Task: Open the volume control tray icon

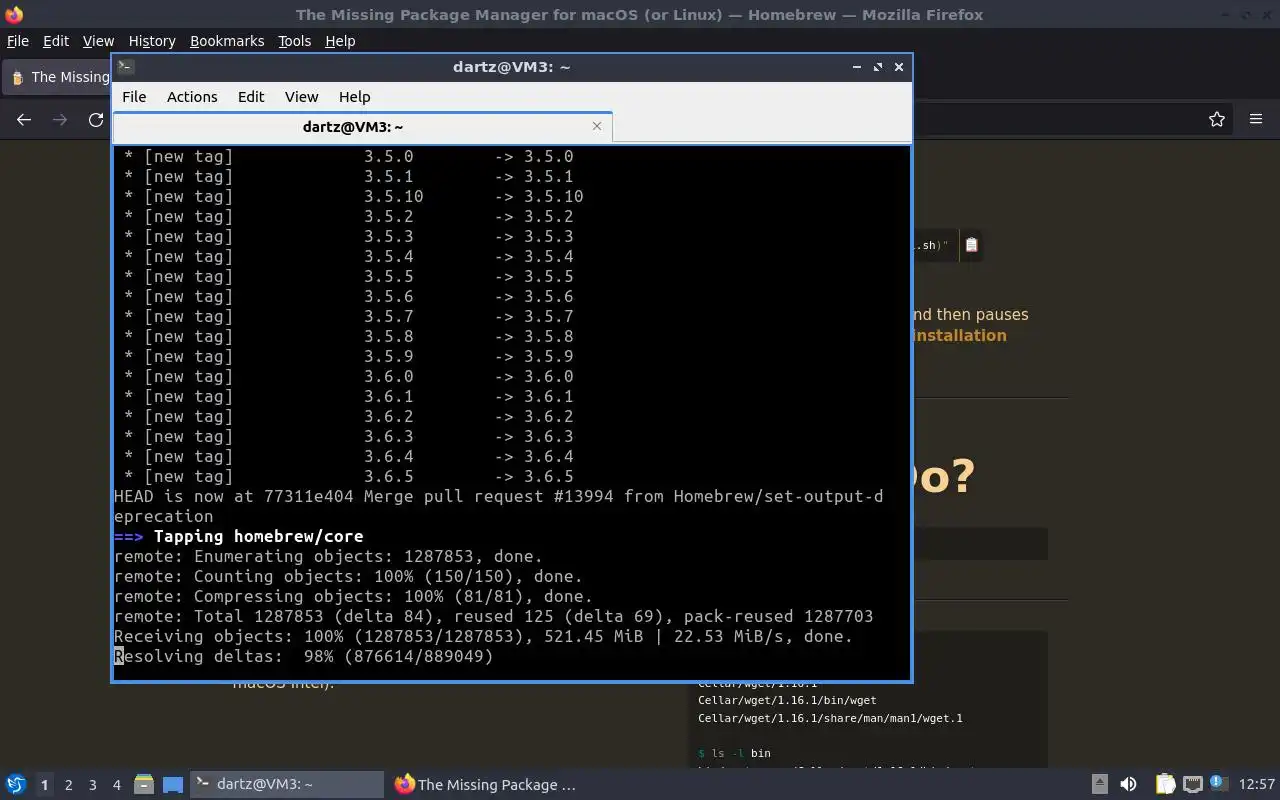Action: 1128,785
